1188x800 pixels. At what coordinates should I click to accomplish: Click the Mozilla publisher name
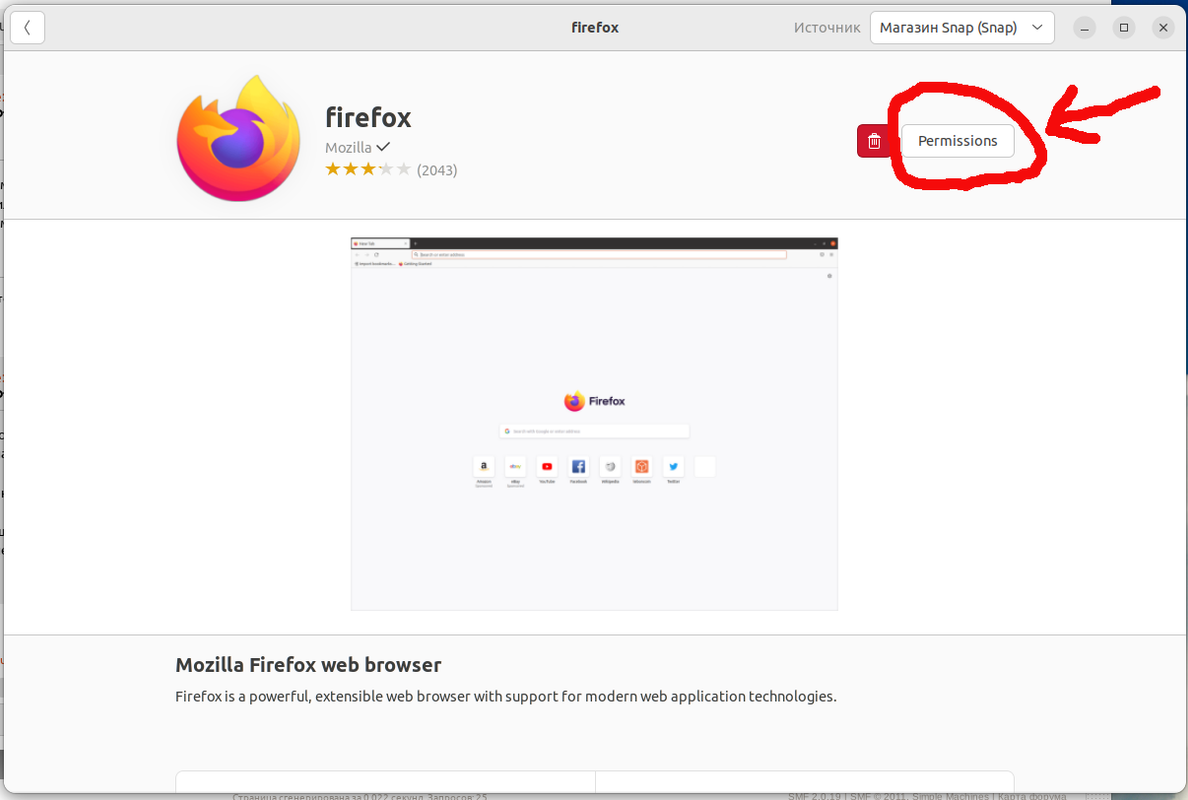click(349, 148)
